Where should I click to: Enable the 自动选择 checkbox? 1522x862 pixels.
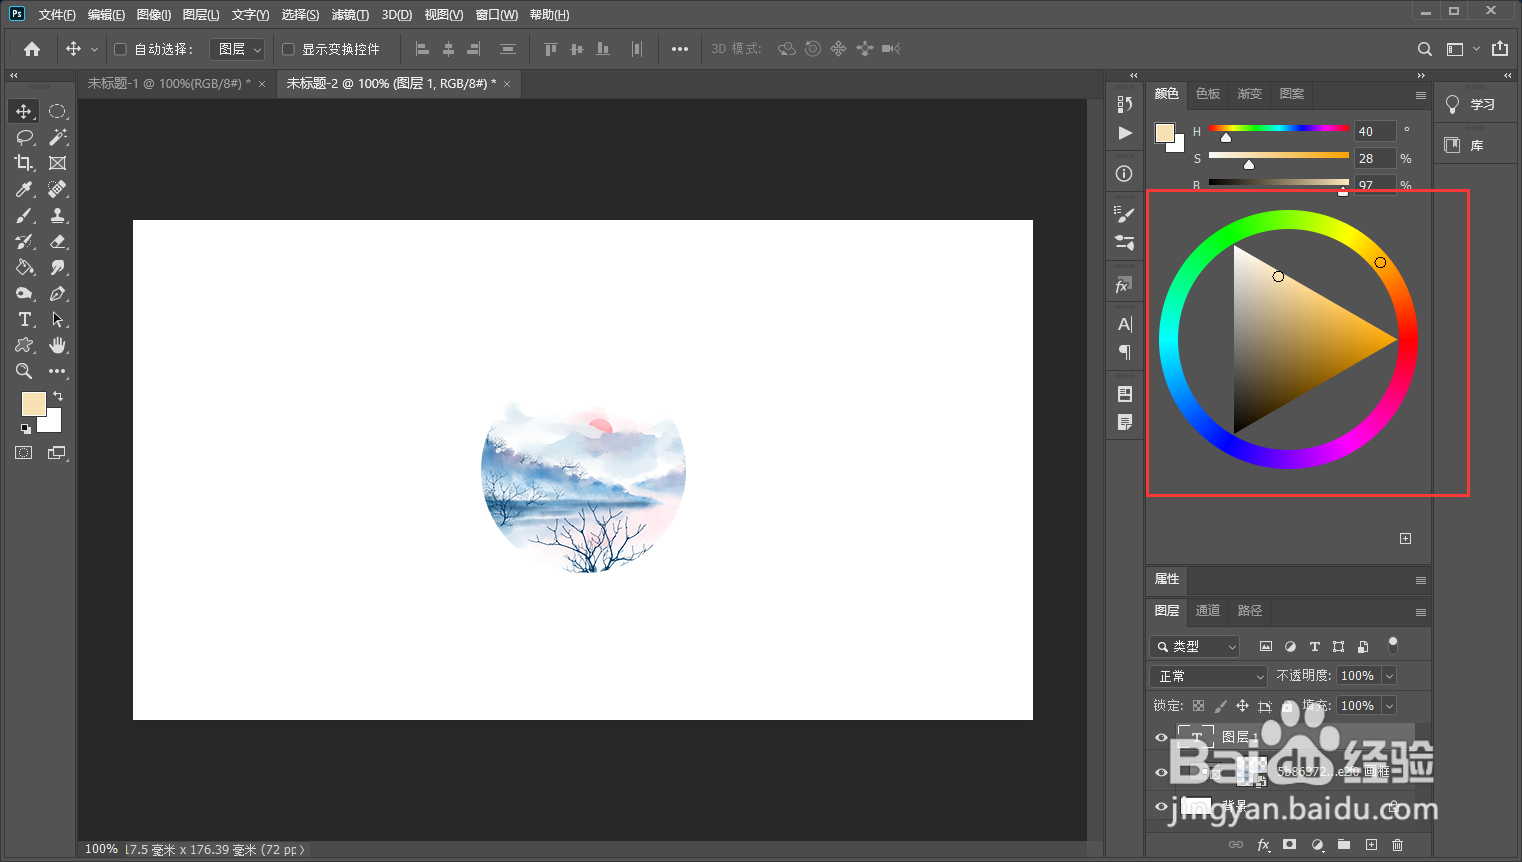[x=120, y=49]
